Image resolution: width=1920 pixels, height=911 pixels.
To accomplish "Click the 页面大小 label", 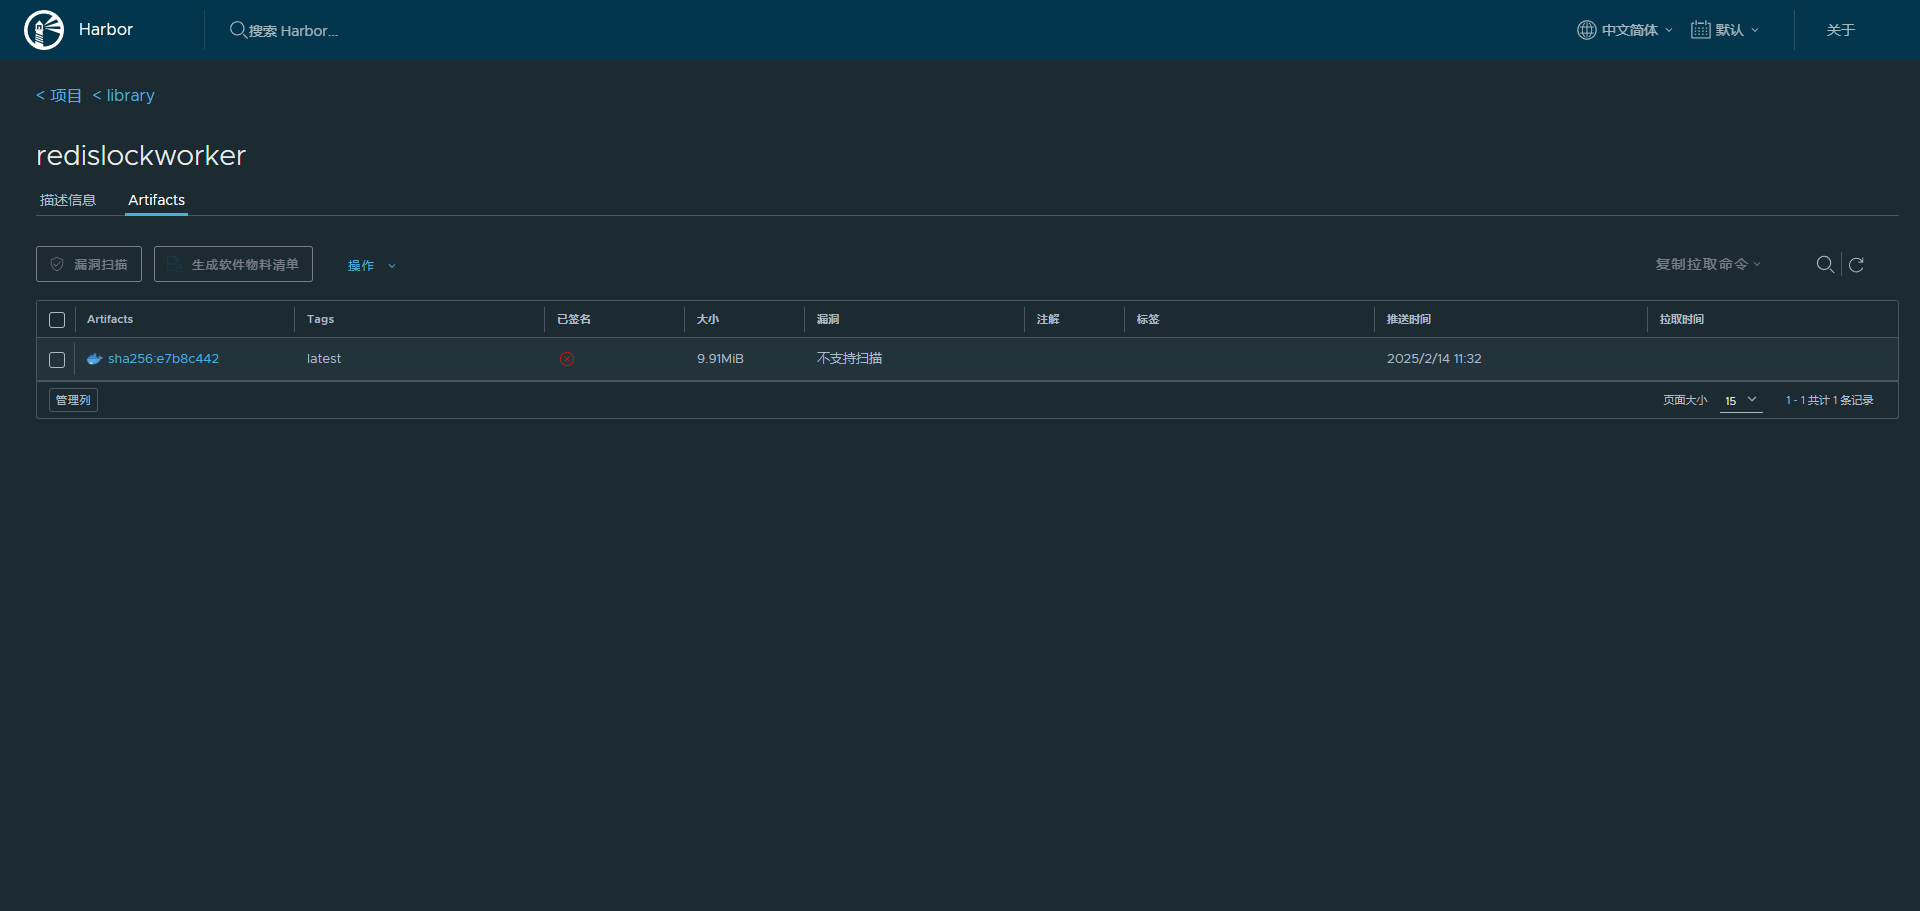I will pyautogui.click(x=1685, y=400).
